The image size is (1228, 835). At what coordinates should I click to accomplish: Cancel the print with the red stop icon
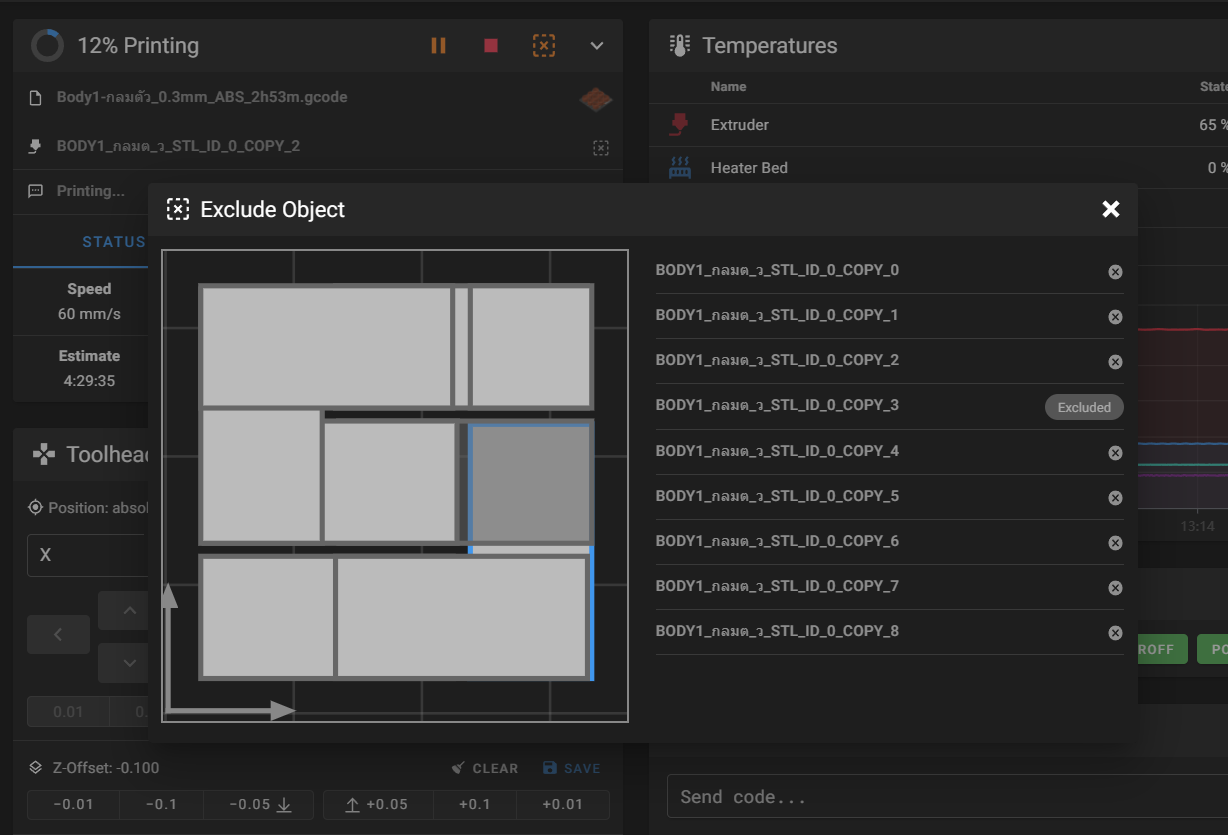pyautogui.click(x=490, y=46)
